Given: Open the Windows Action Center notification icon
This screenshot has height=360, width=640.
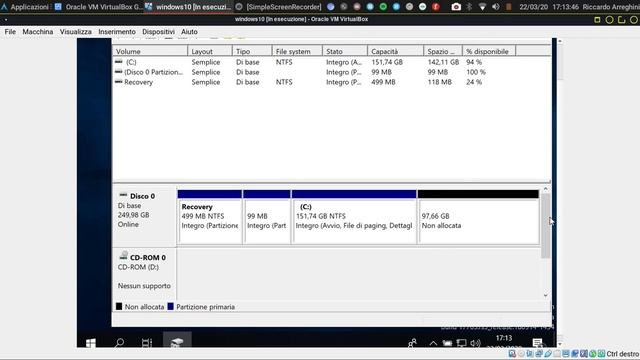Looking at the screenshot, I should [538, 343].
